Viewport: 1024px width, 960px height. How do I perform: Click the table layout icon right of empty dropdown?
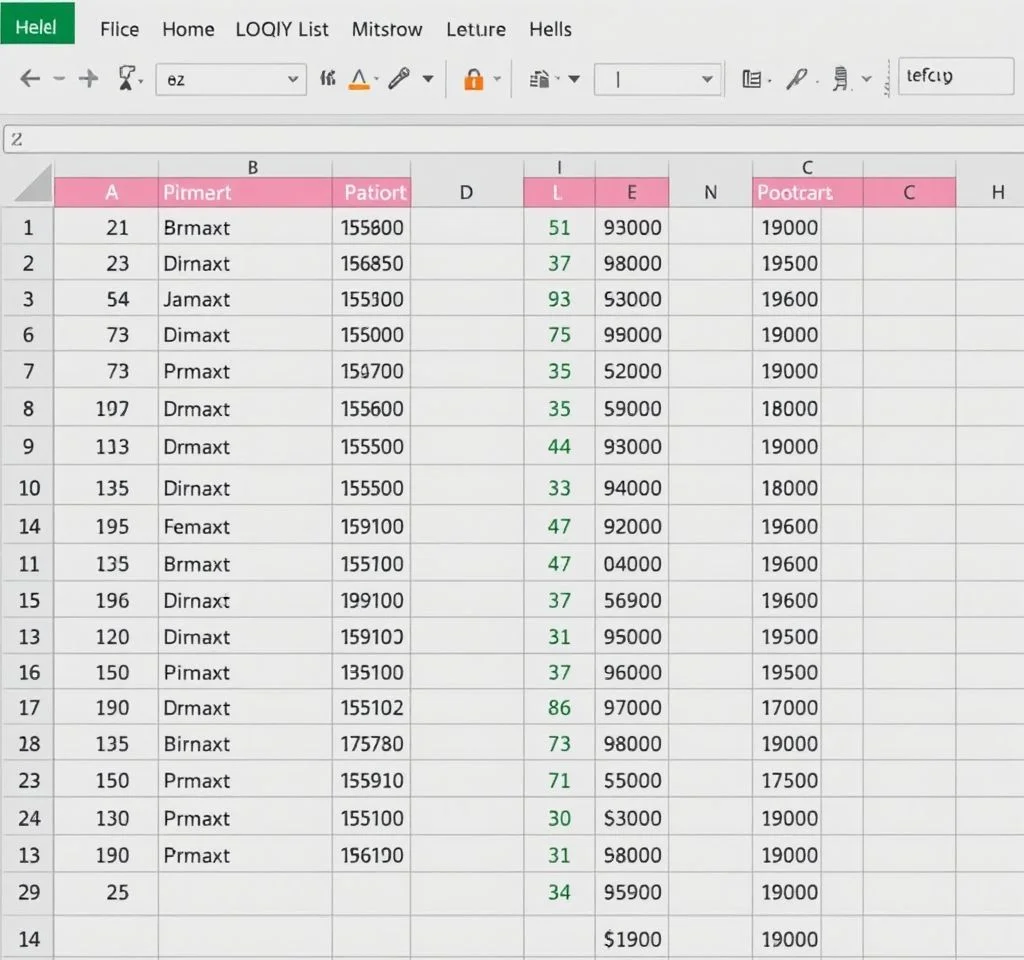(752, 79)
